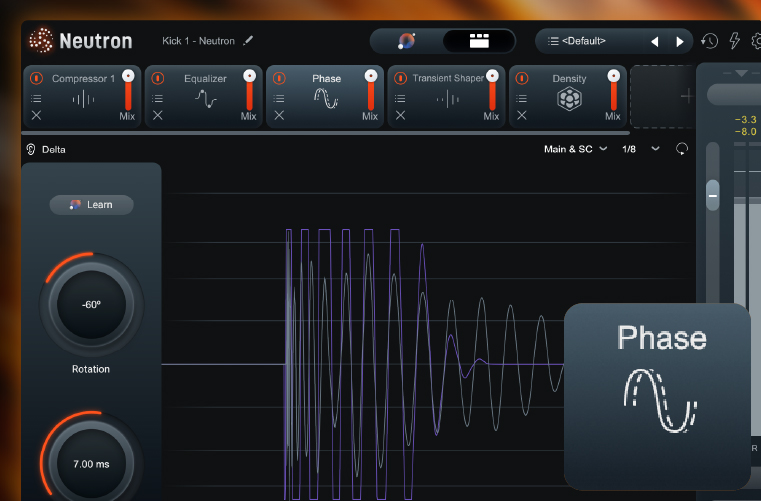Click the reset loop icon next to 1/8
This screenshot has height=501, width=761.
[682, 149]
